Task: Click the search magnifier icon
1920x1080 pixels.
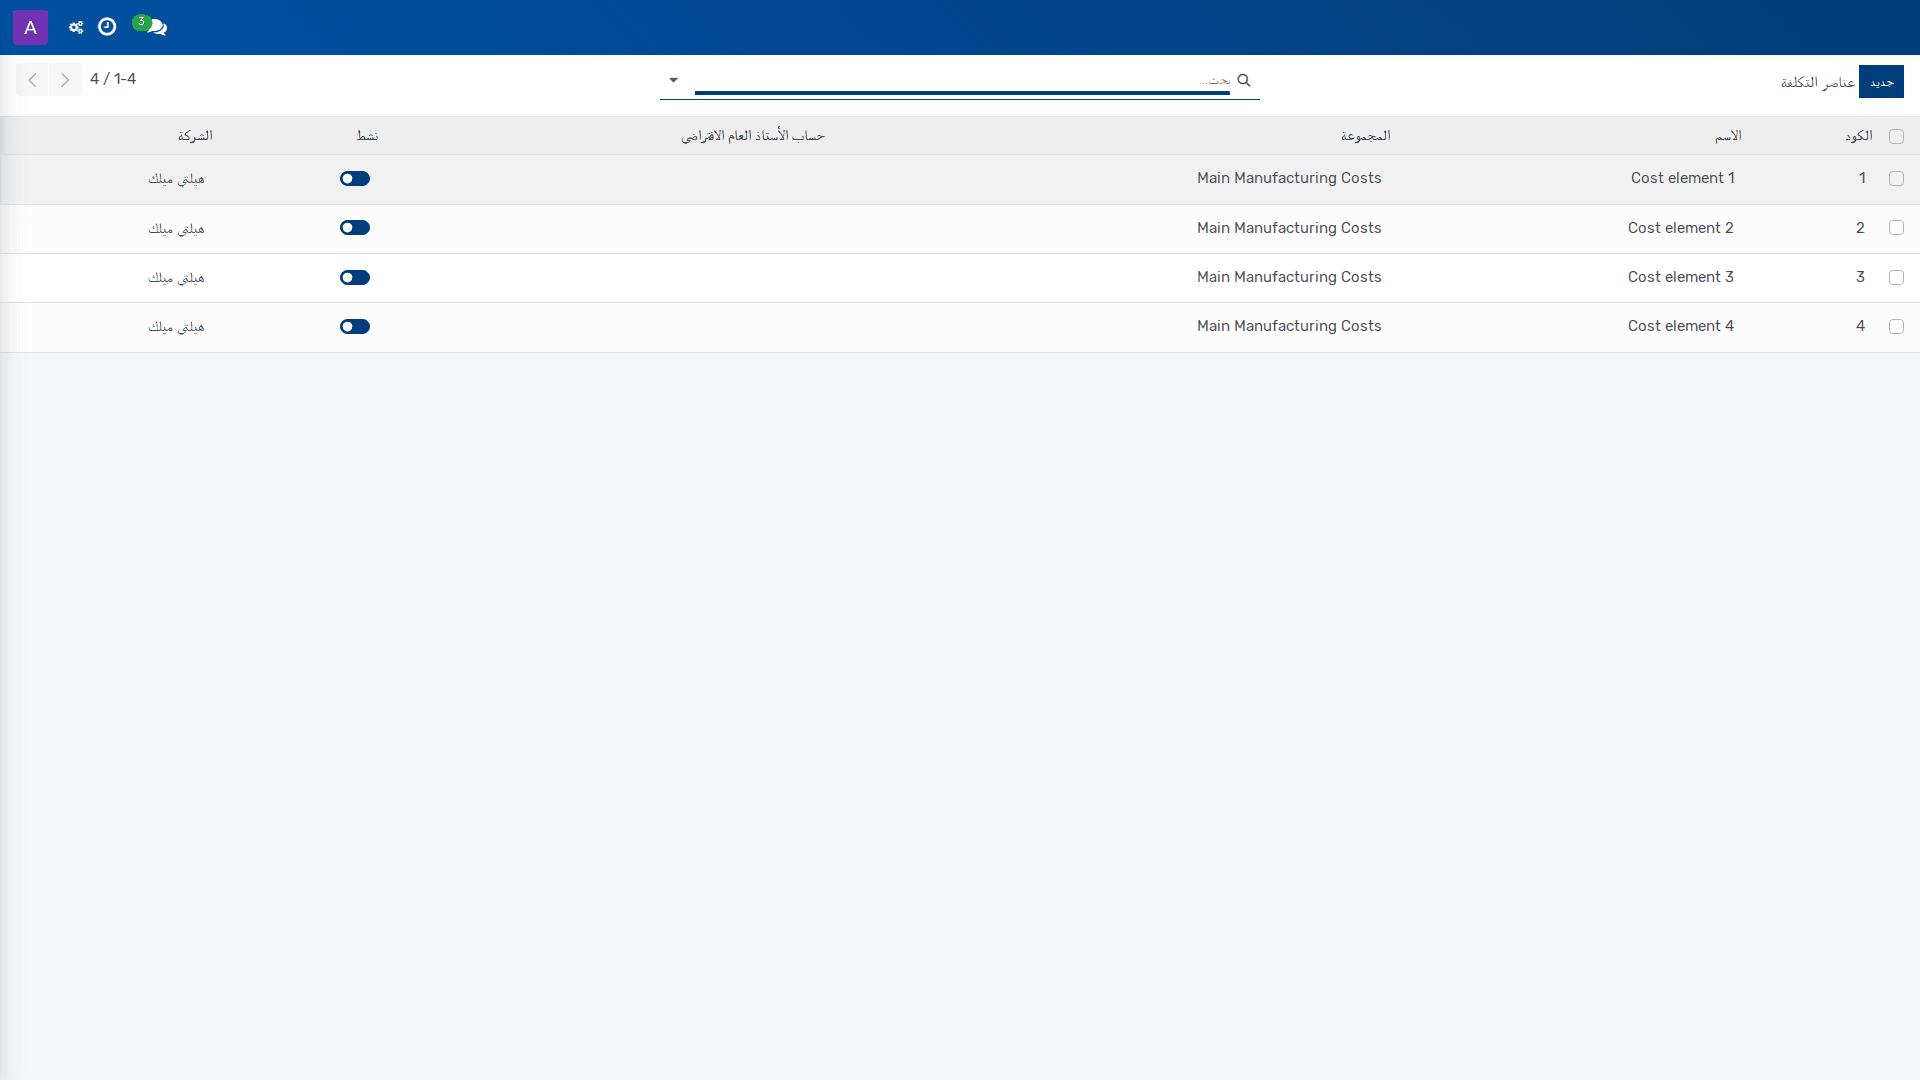Action: coord(1244,80)
